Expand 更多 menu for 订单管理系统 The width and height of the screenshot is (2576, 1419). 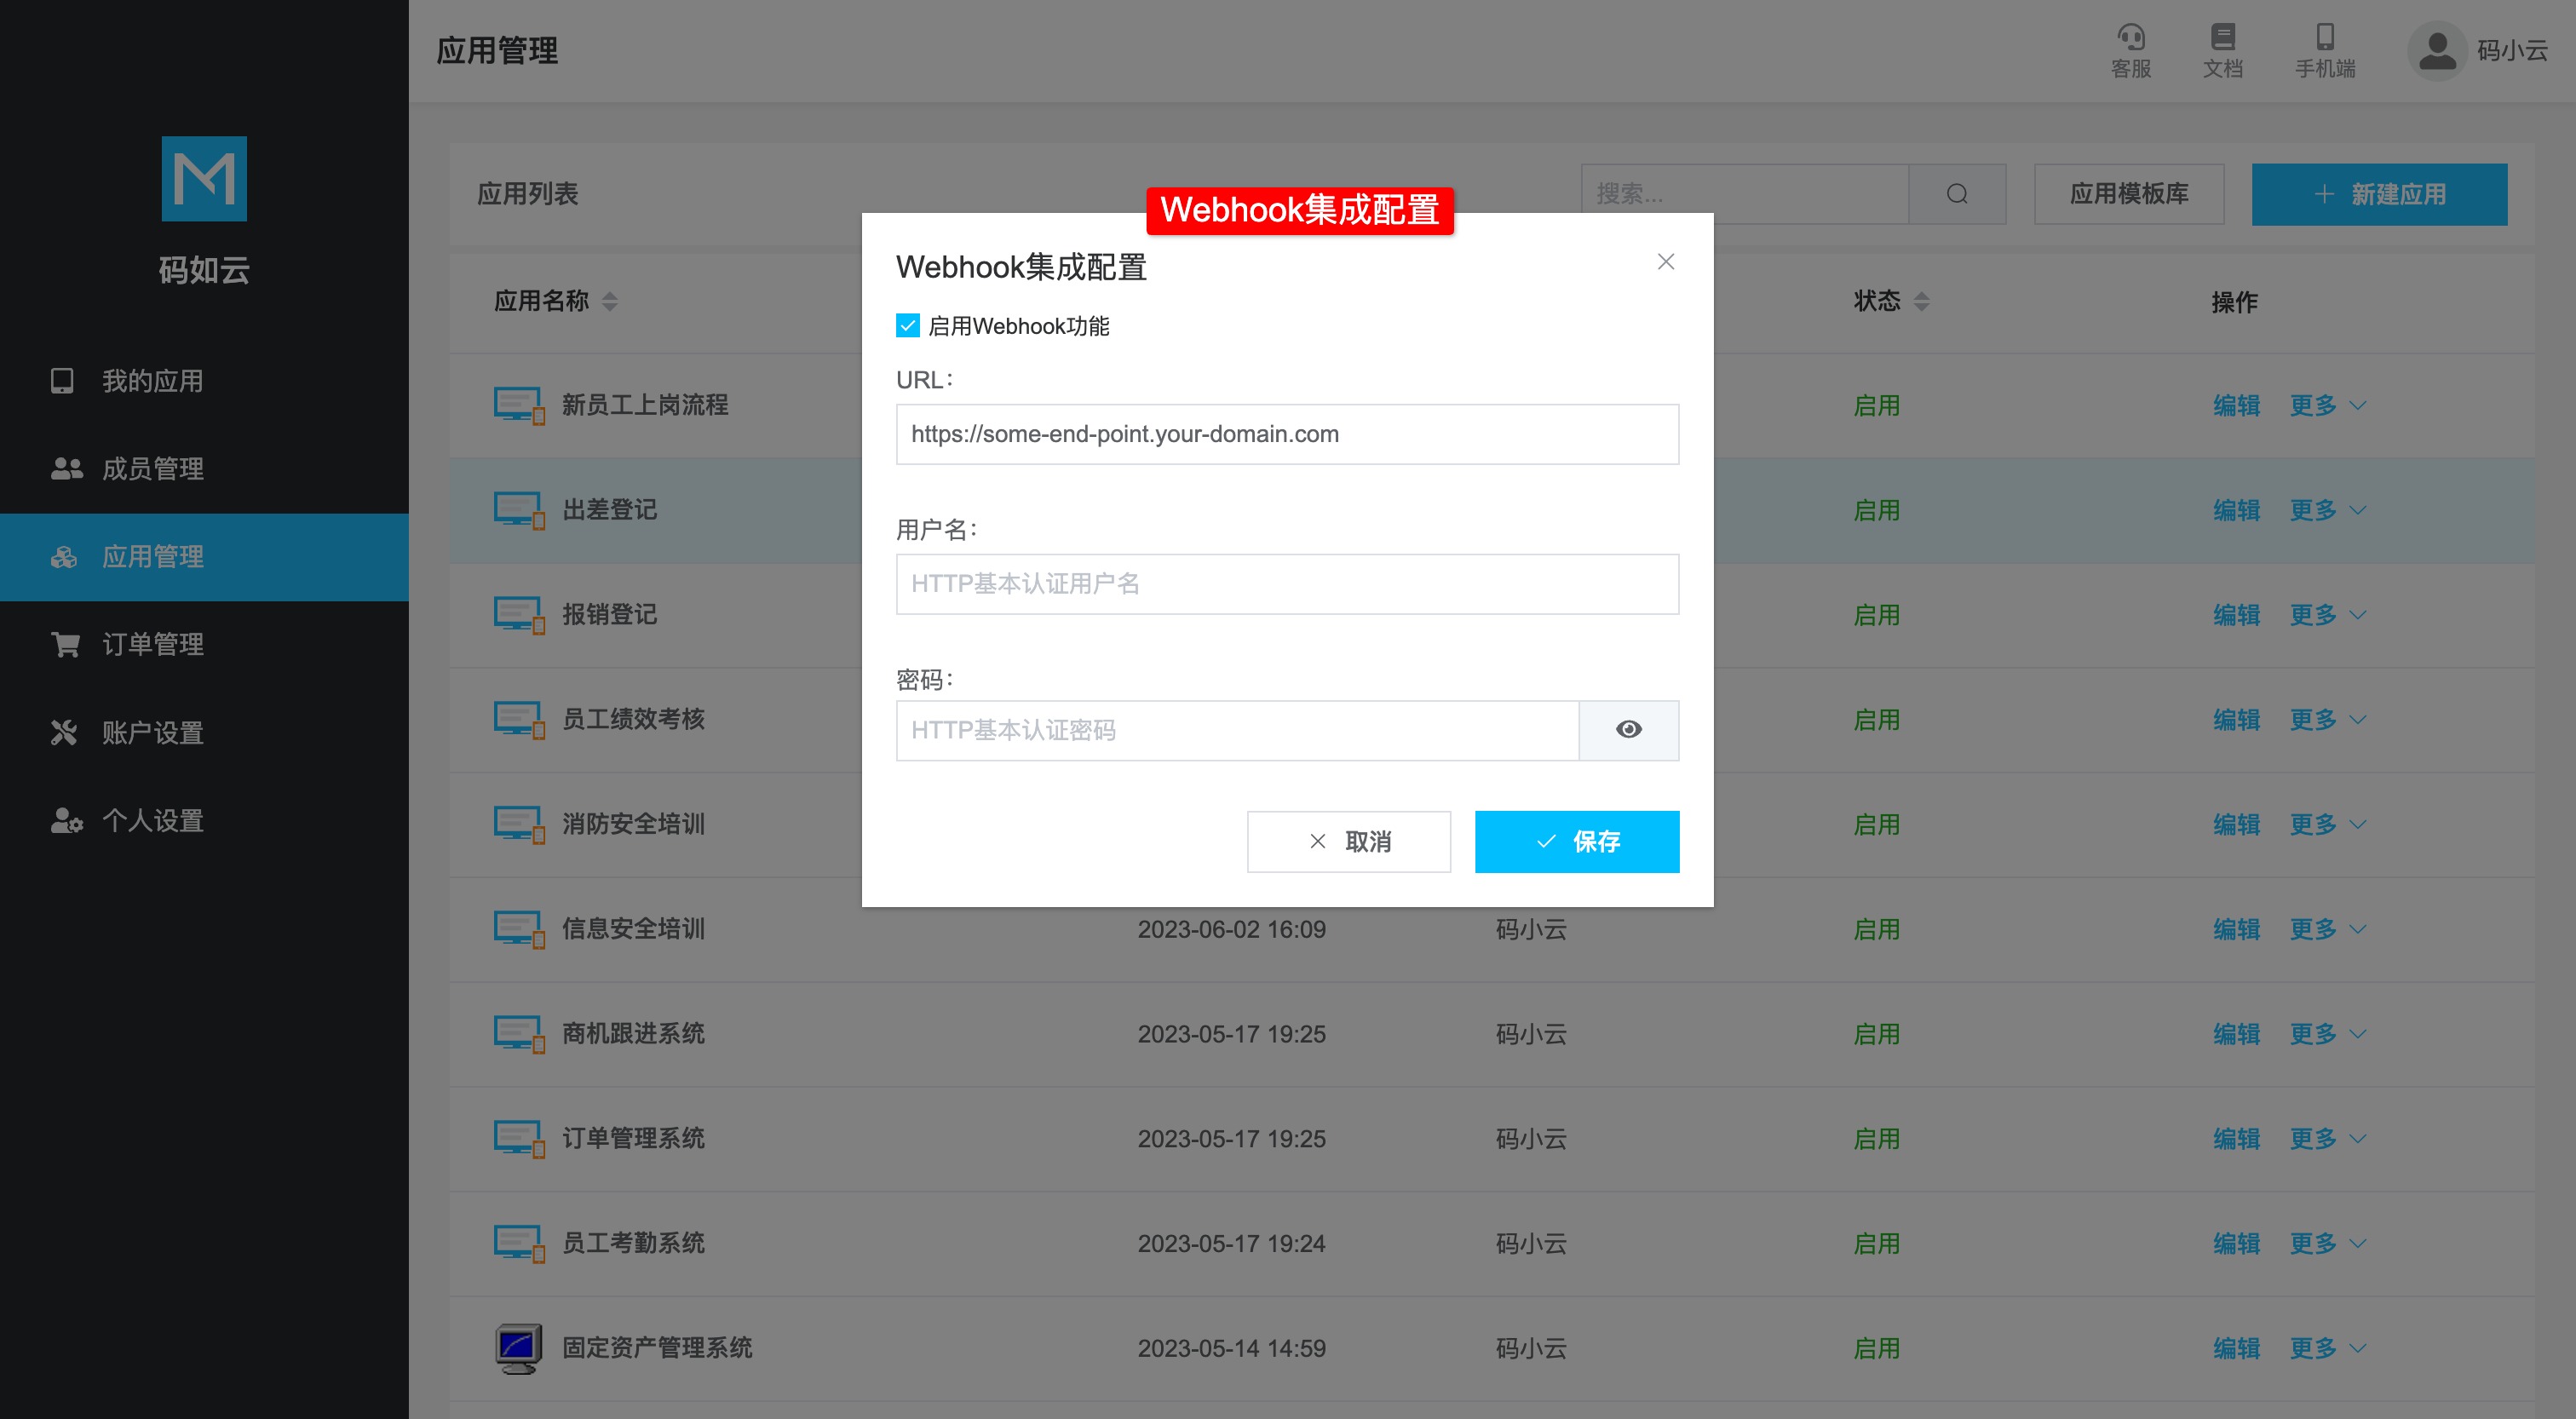tap(2327, 1139)
